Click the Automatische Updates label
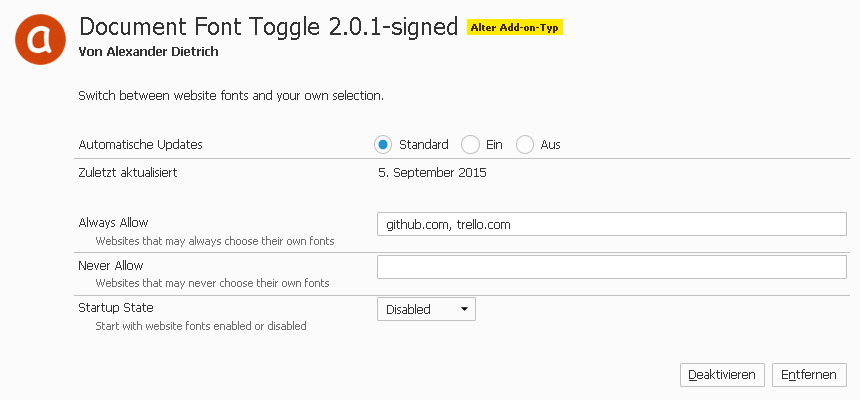Image resolution: width=860 pixels, height=400 pixels. click(140, 145)
